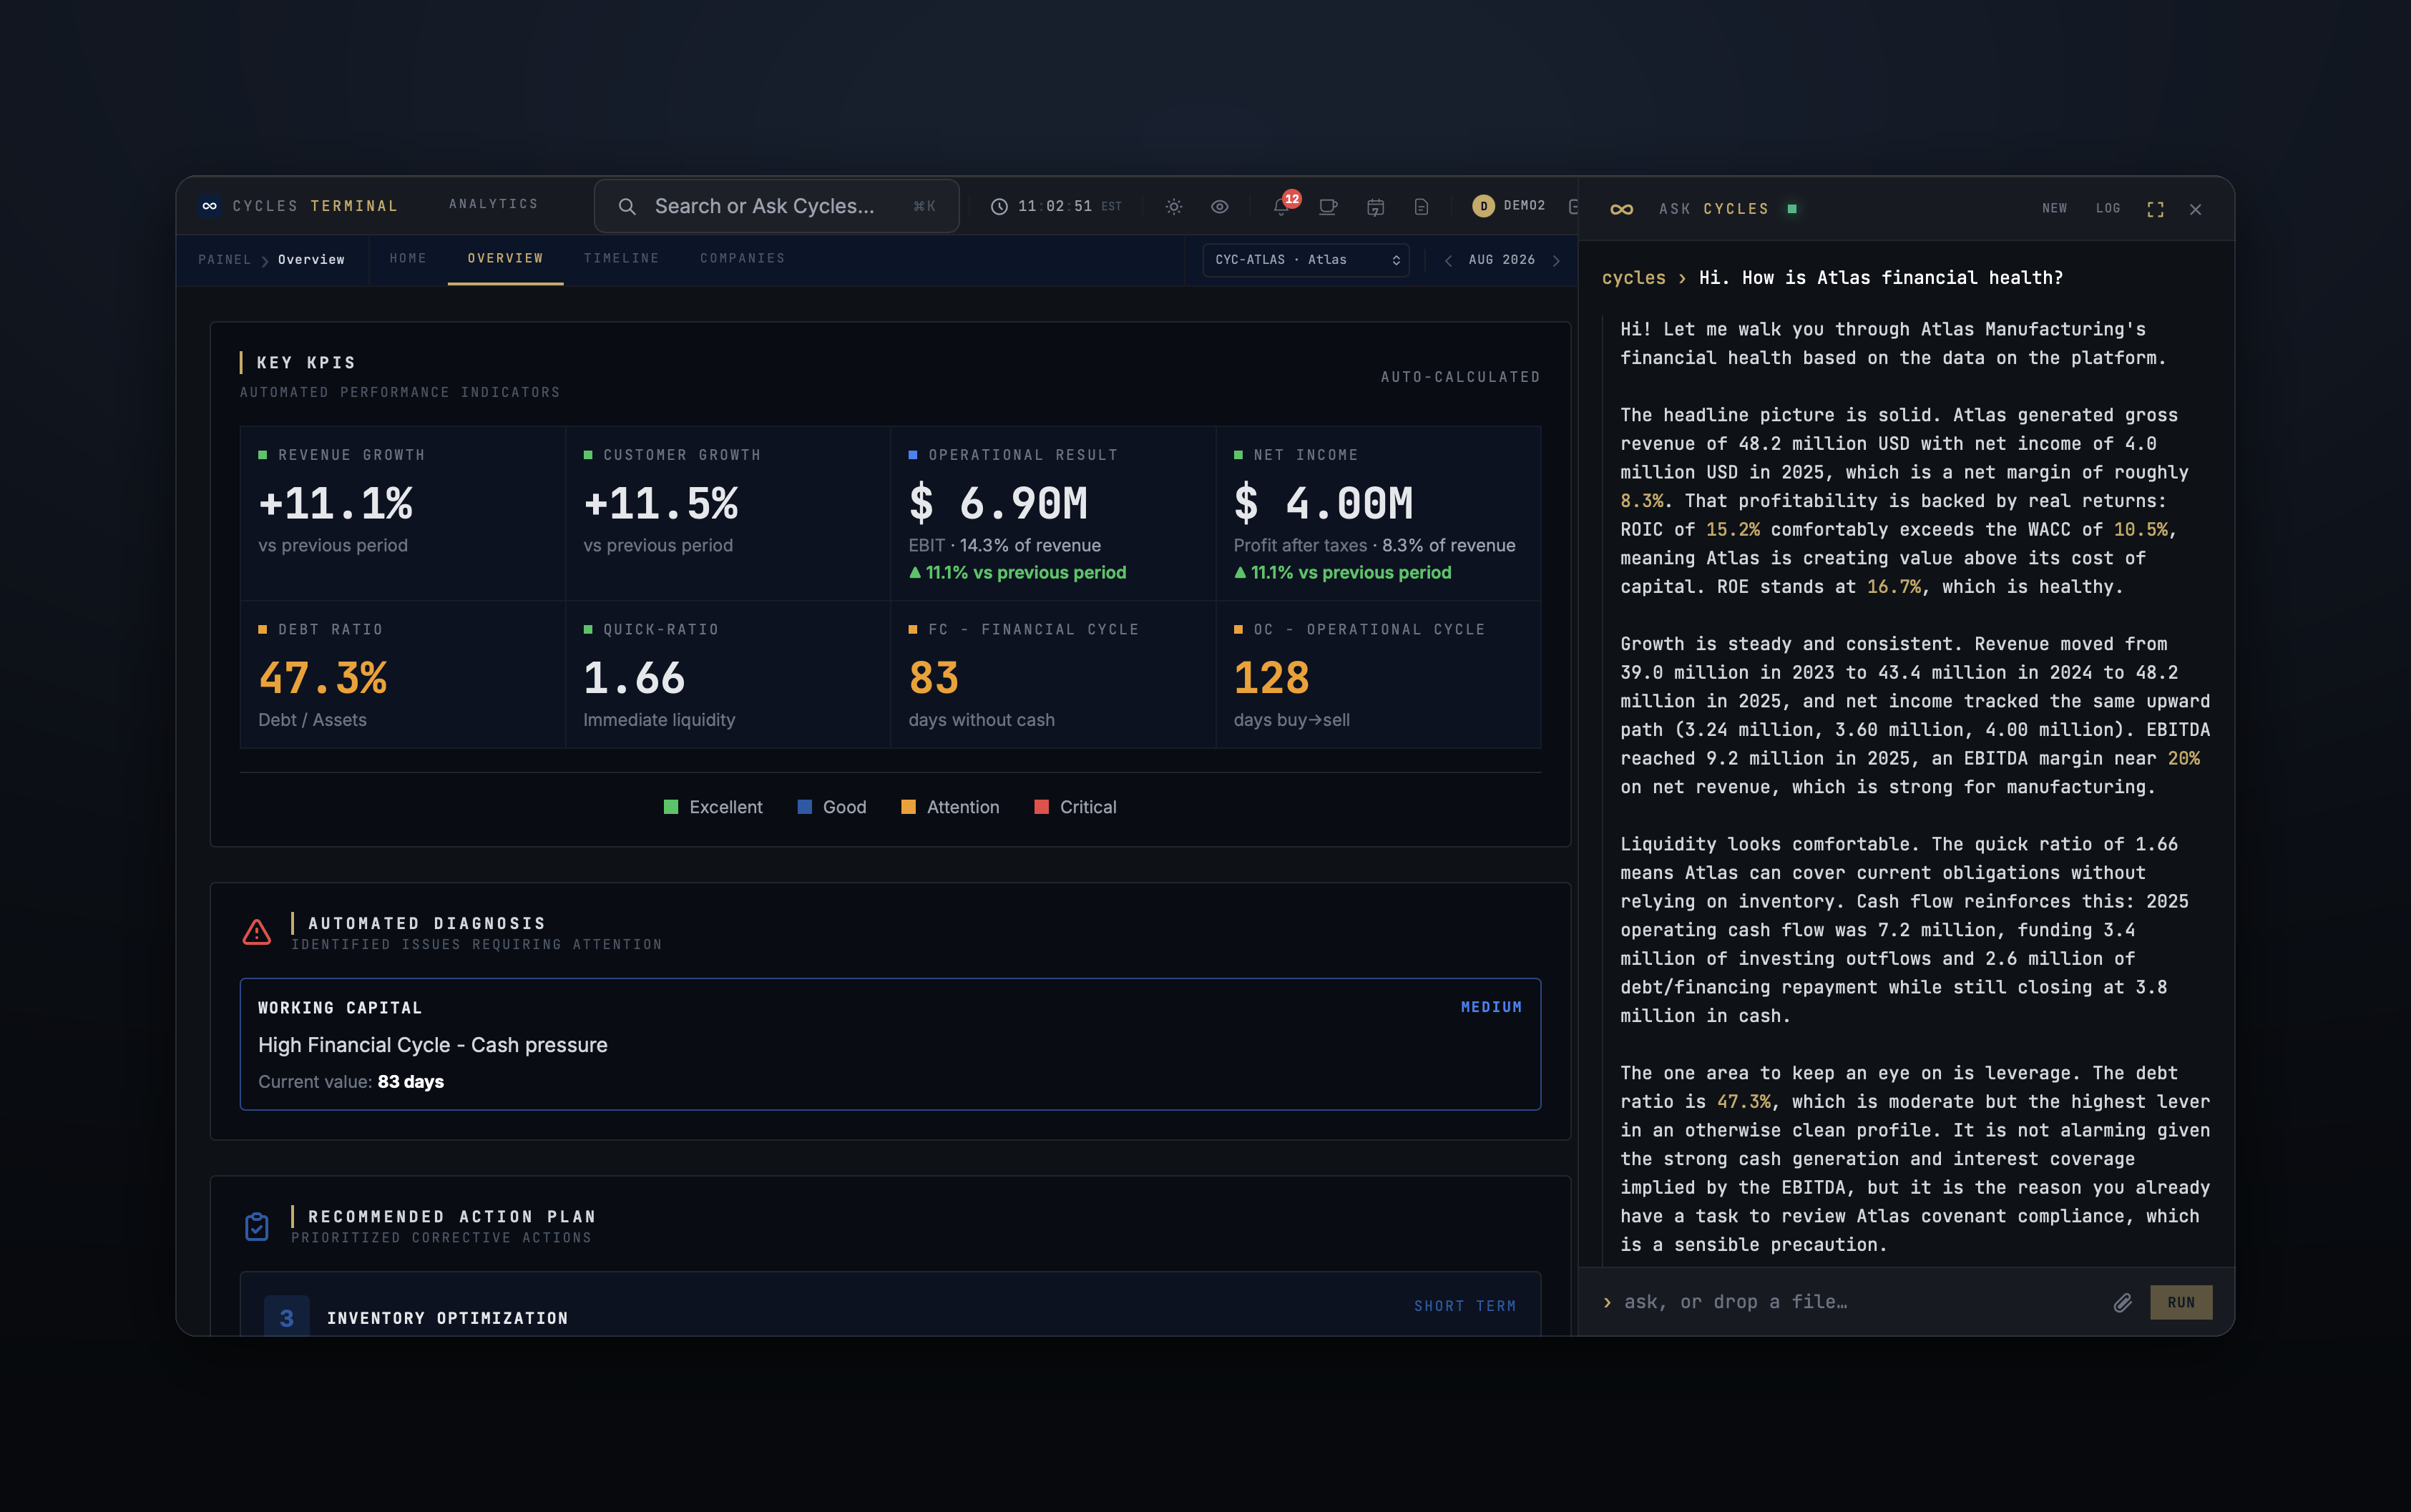This screenshot has width=2411, height=1512.
Task: Click Operational Result $ 6.90M value
Action: 998,503
